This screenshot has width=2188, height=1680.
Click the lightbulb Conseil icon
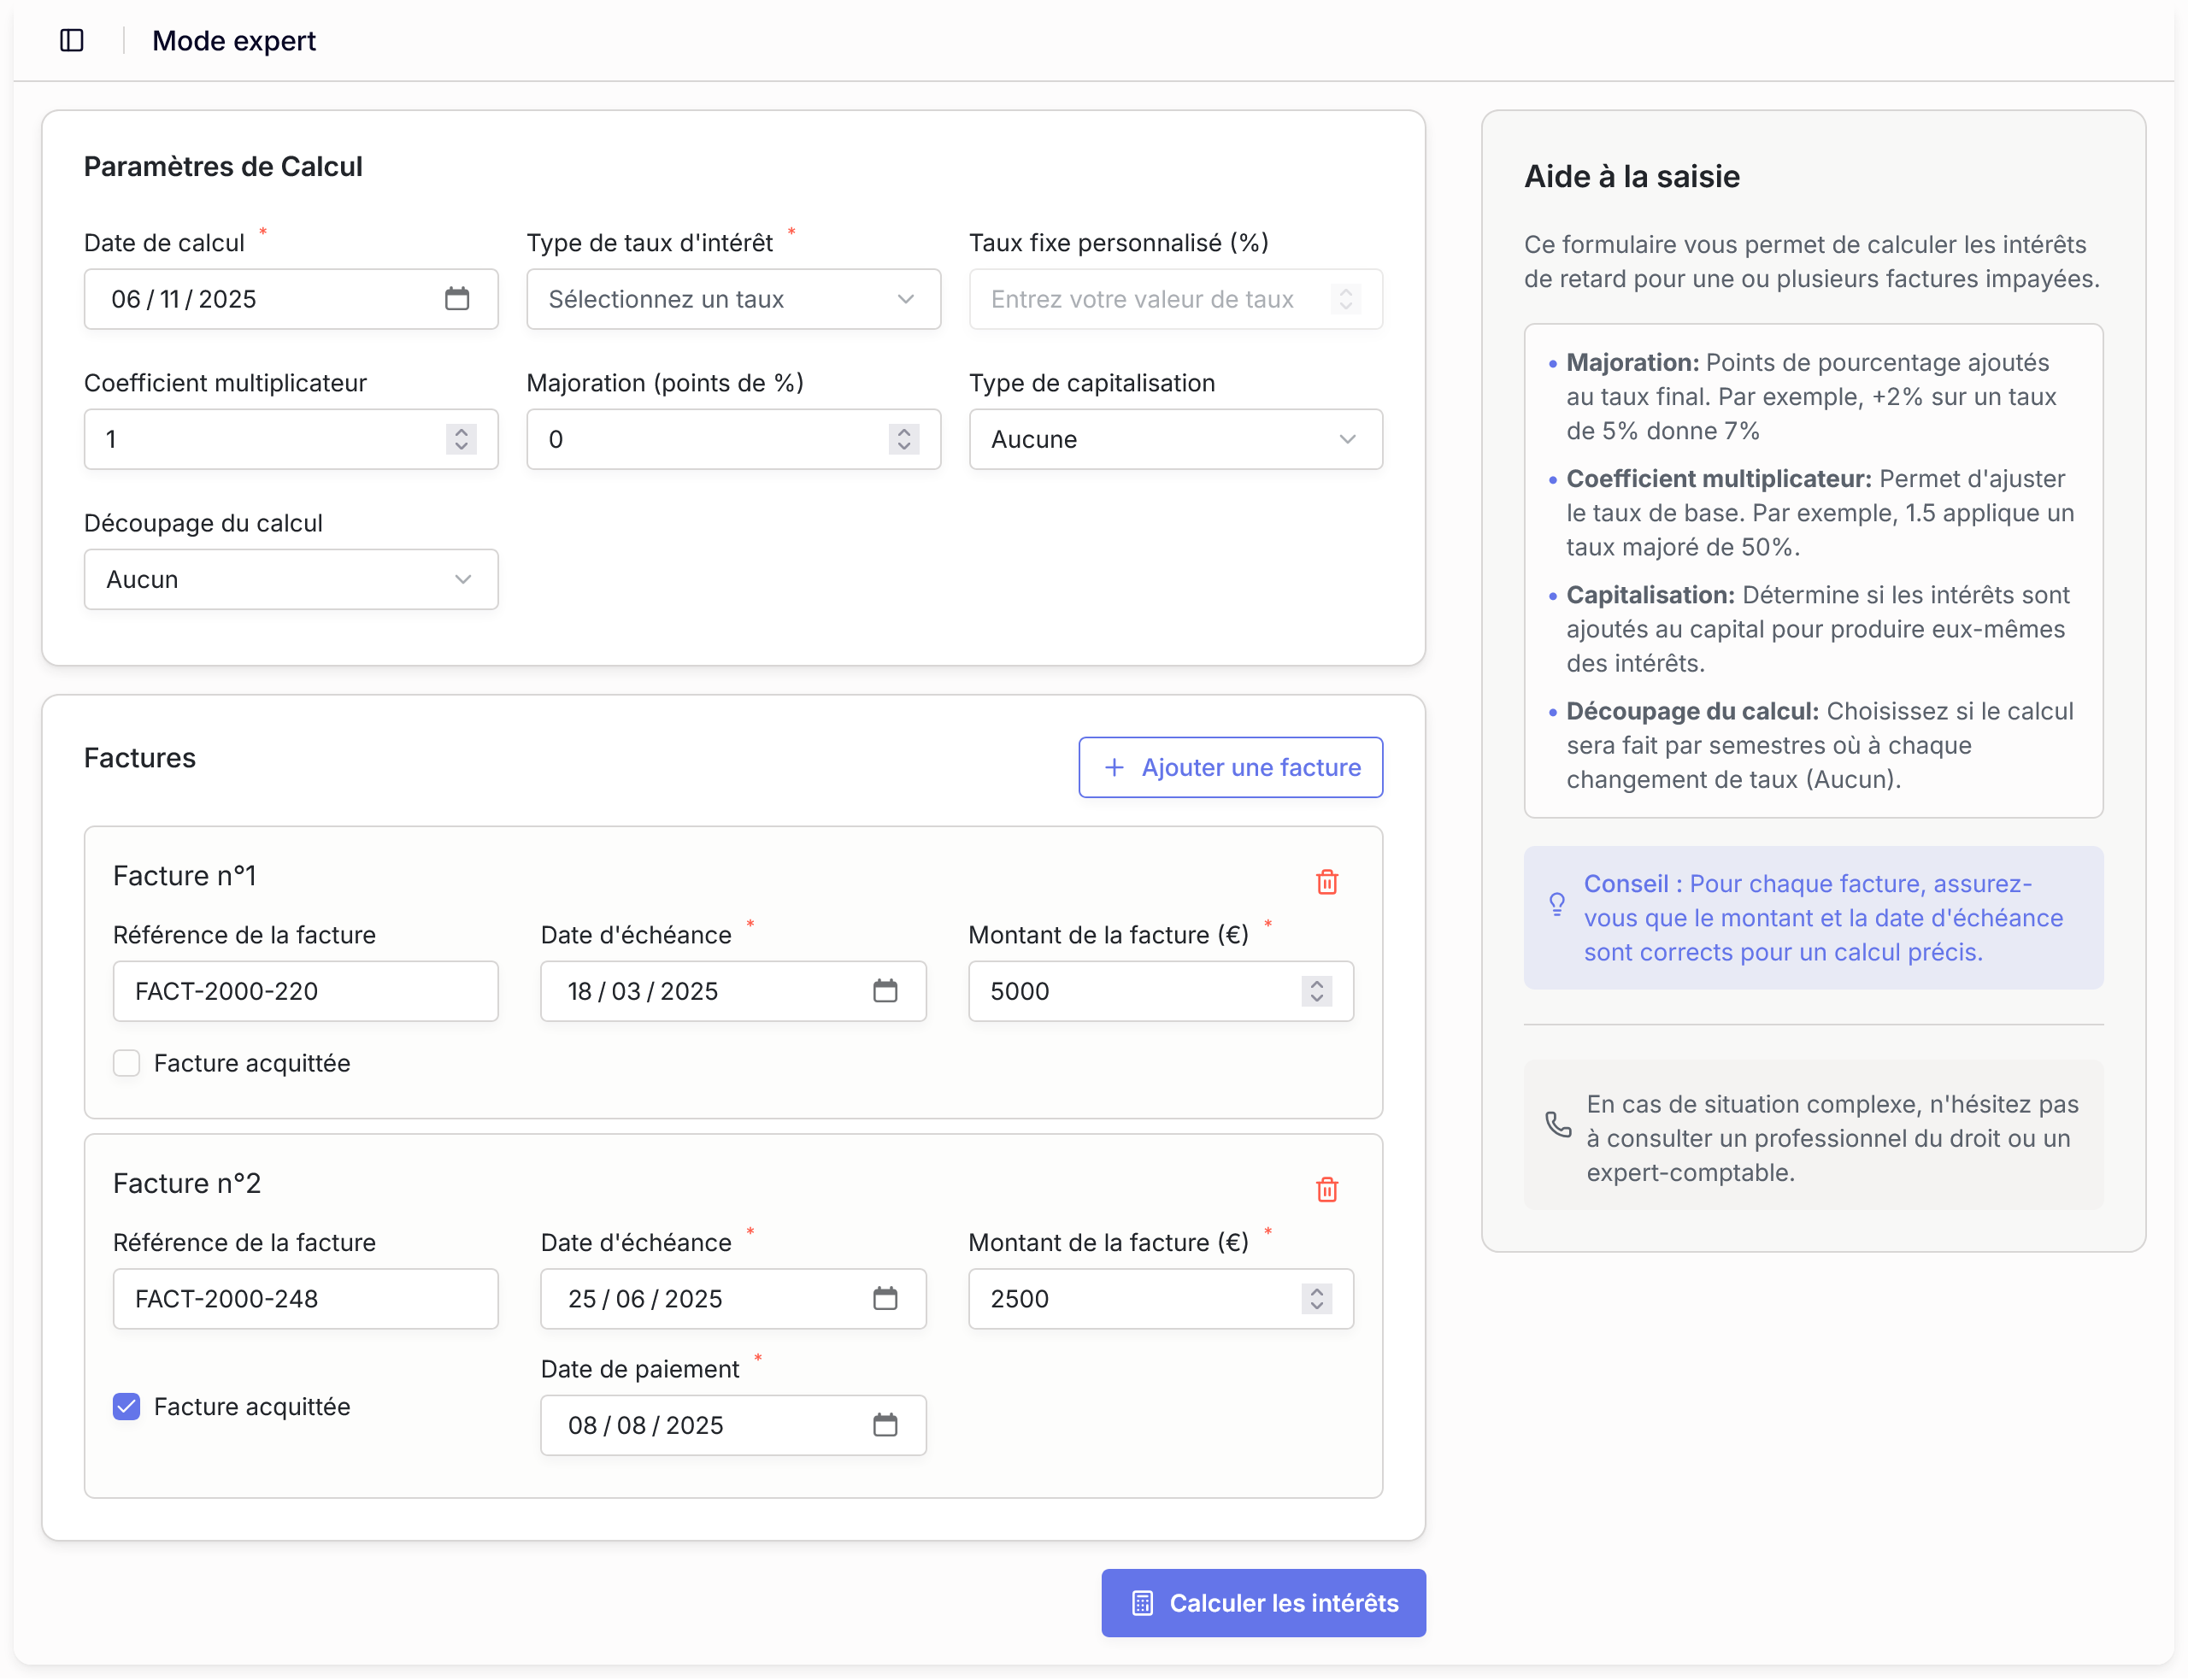point(1557,904)
